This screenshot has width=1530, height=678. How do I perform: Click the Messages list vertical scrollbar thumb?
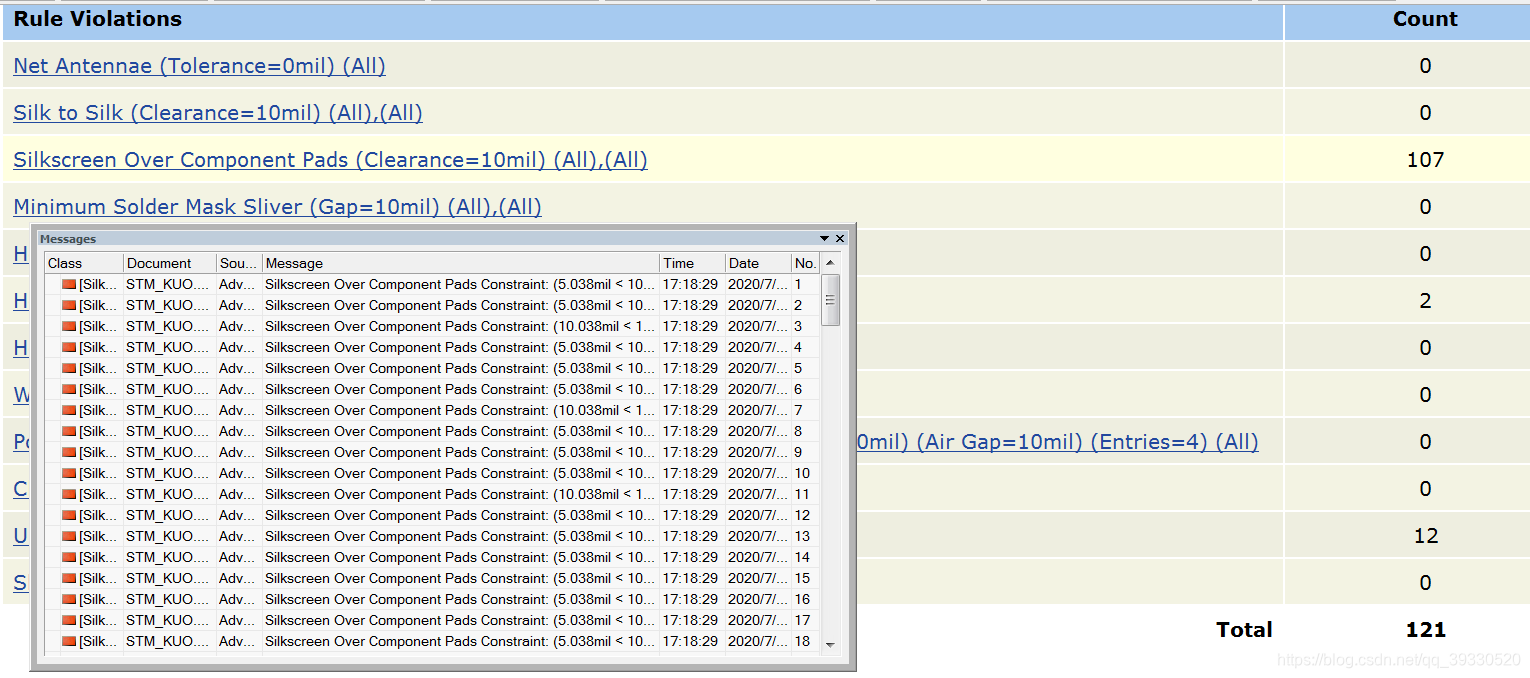click(x=830, y=299)
